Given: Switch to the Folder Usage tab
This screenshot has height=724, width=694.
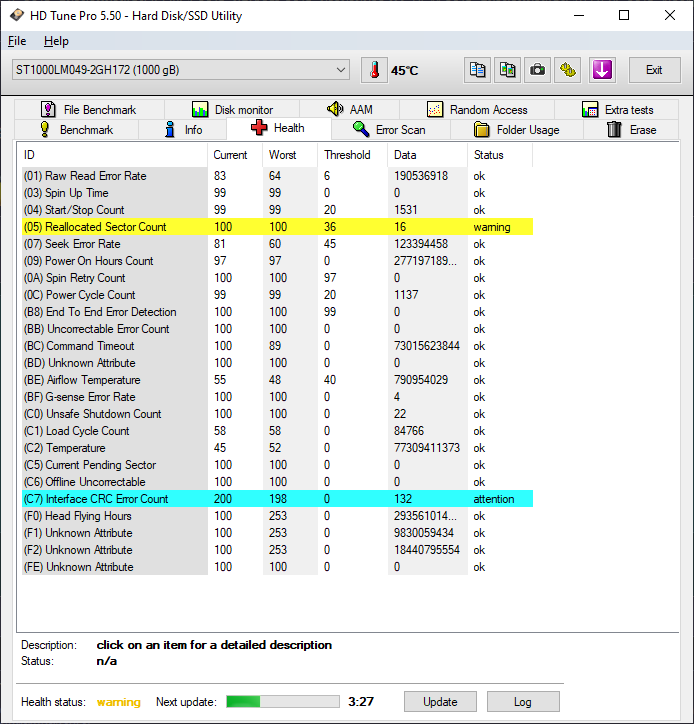Looking at the screenshot, I should [517, 130].
